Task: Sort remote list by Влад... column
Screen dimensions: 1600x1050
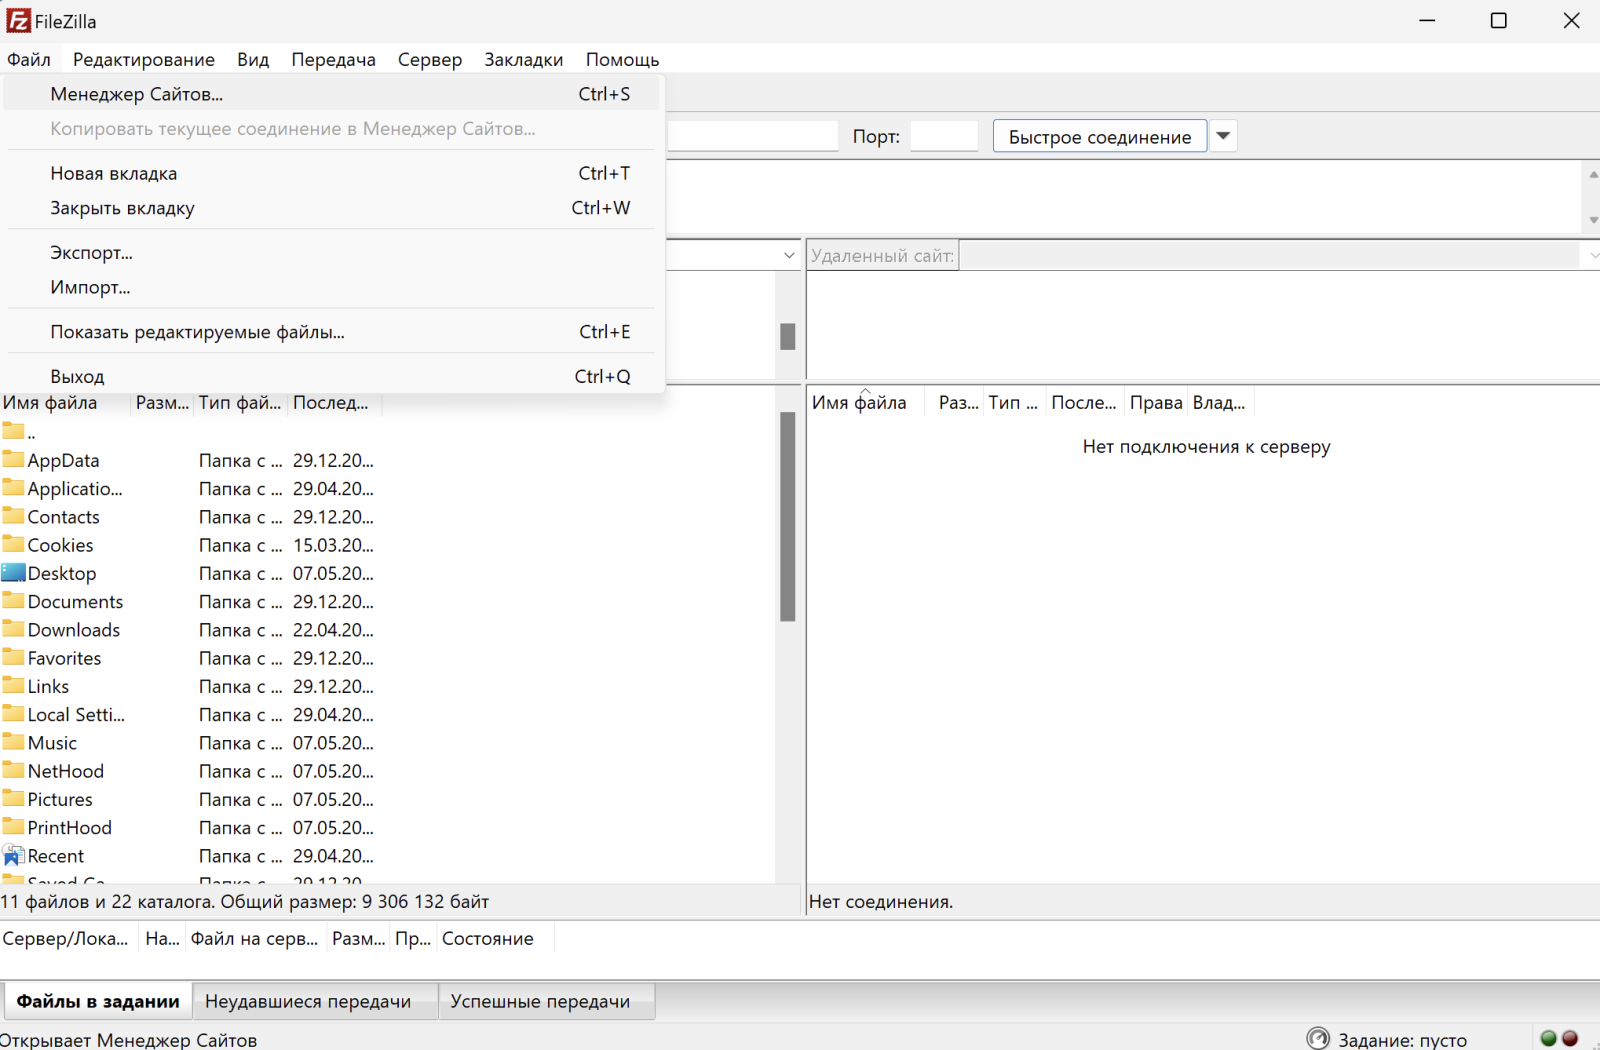Action: tap(1220, 403)
